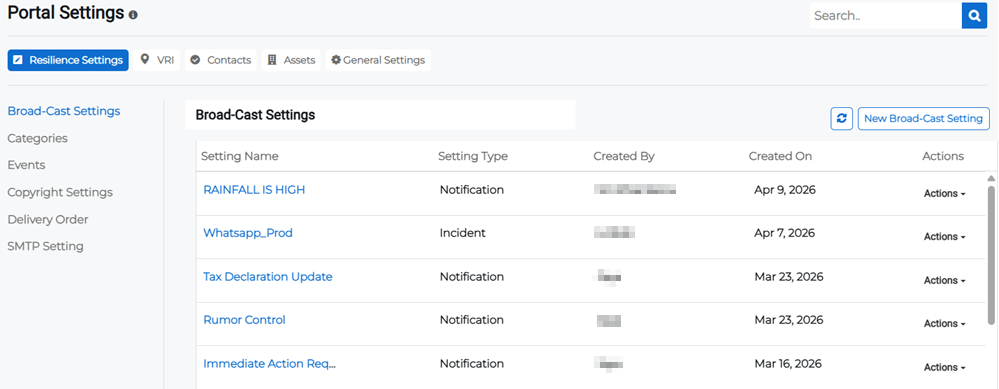The image size is (999, 389).
Task: Open the General Settings tab
Action: tap(378, 60)
